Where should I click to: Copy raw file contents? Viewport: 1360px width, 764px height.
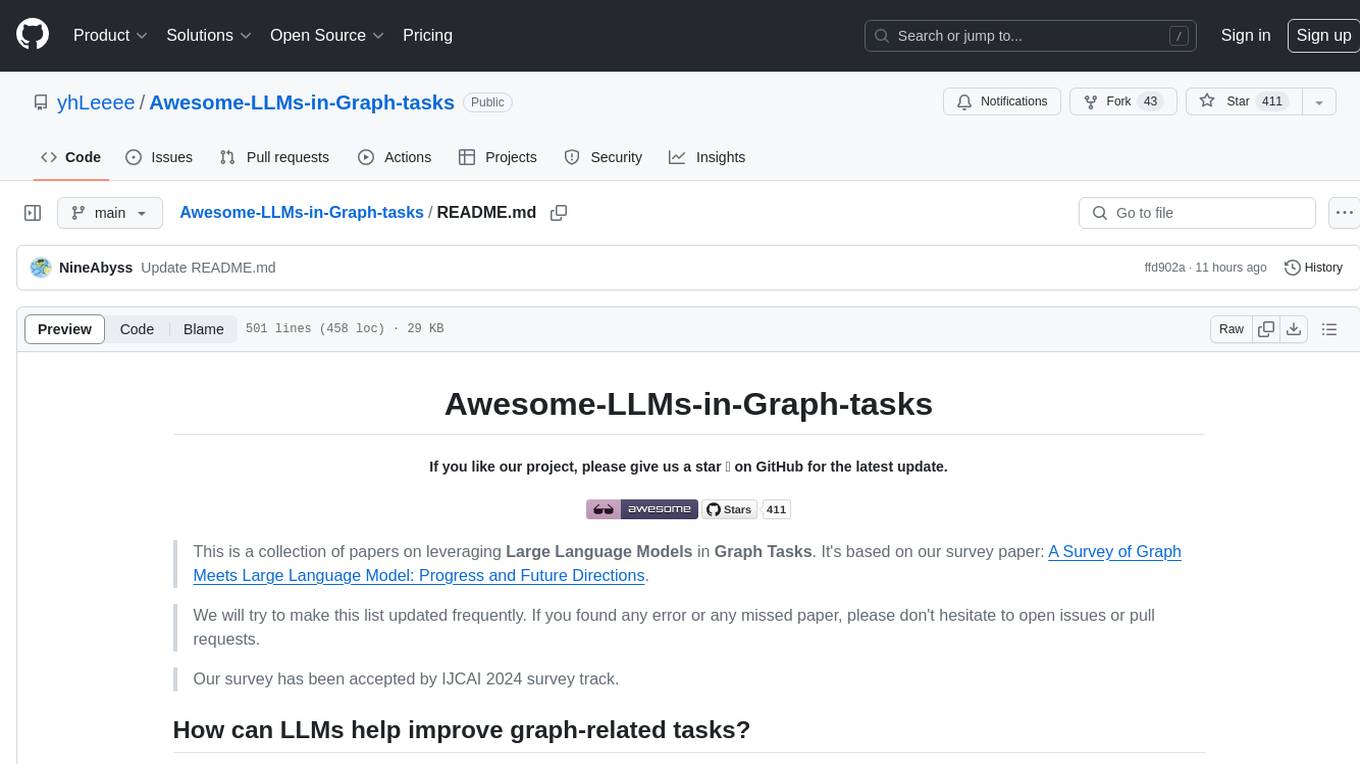[x=1266, y=329]
